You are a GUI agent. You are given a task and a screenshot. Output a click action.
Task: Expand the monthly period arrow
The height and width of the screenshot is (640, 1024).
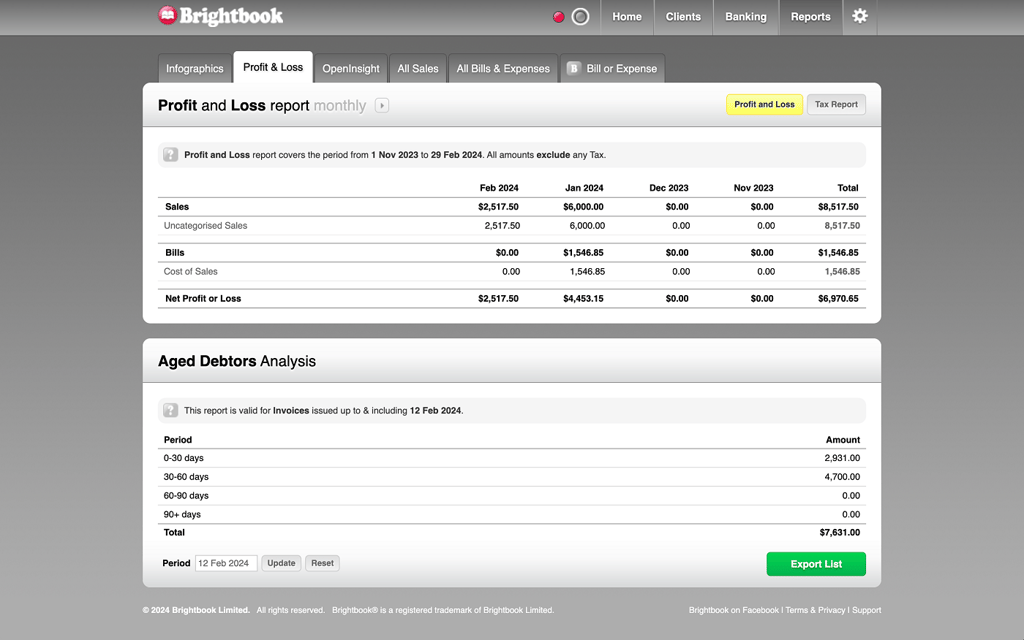(x=382, y=105)
